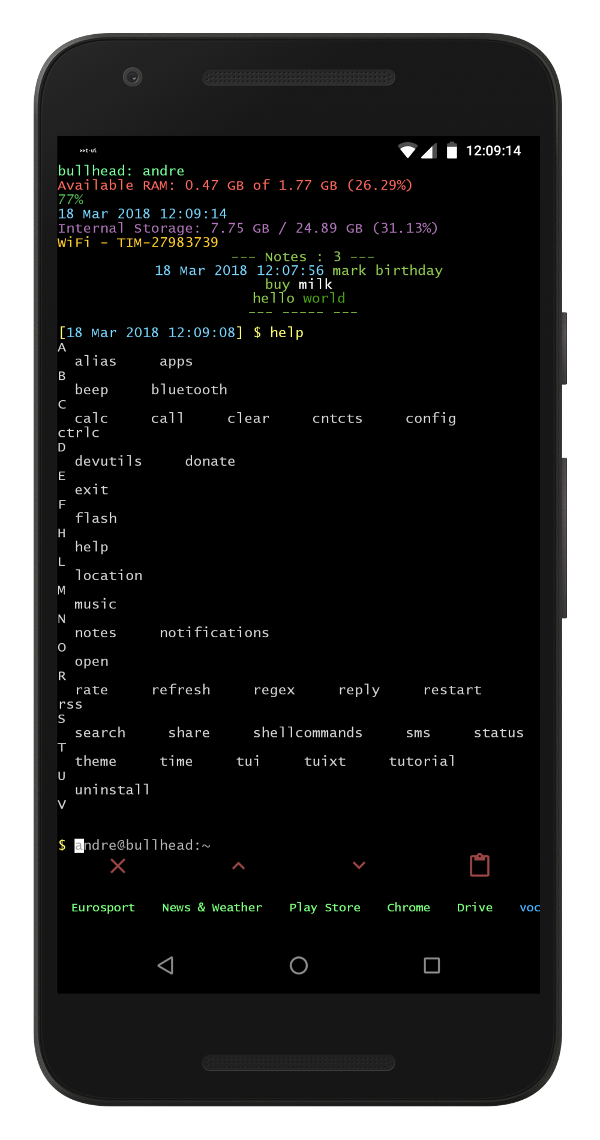Select the 'open' command
The width and height of the screenshot is (600, 1140).
[91, 662]
